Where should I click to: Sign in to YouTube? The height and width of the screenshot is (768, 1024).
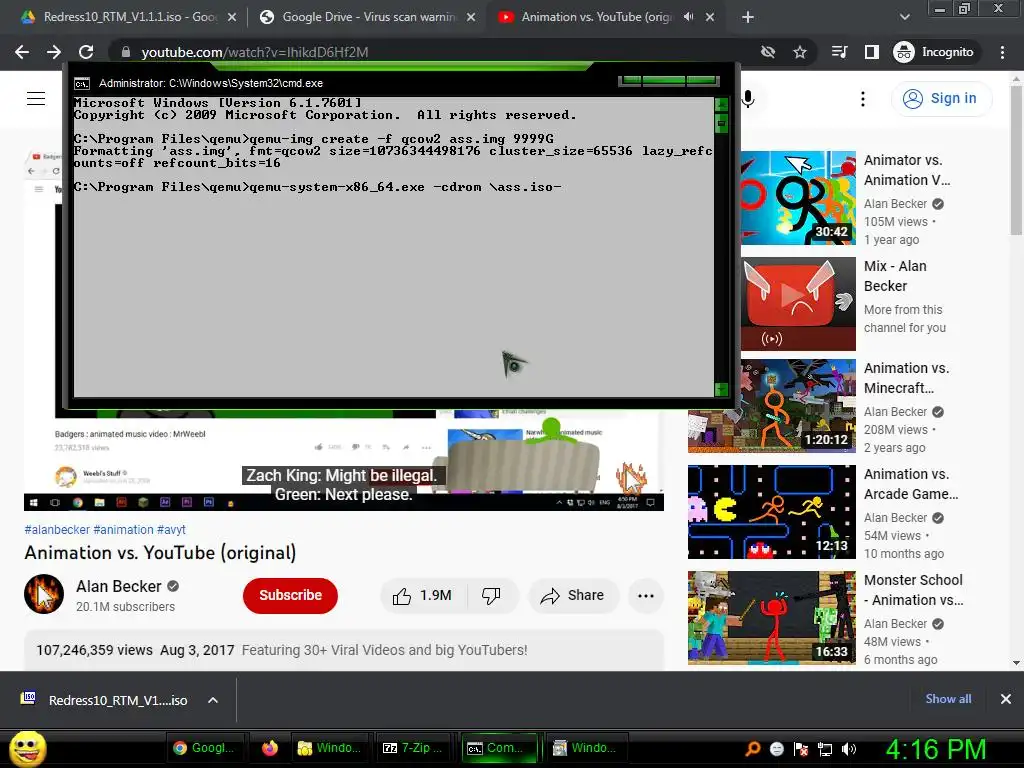coord(941,99)
